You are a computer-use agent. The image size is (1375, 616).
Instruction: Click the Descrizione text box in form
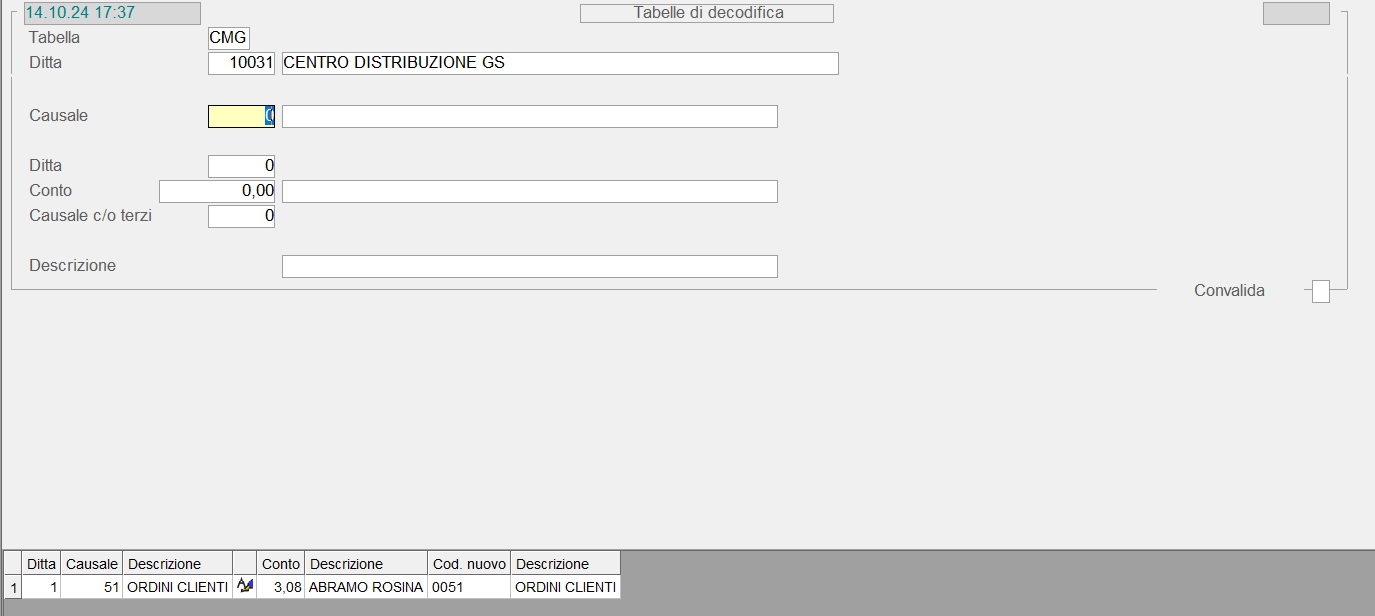tap(529, 266)
